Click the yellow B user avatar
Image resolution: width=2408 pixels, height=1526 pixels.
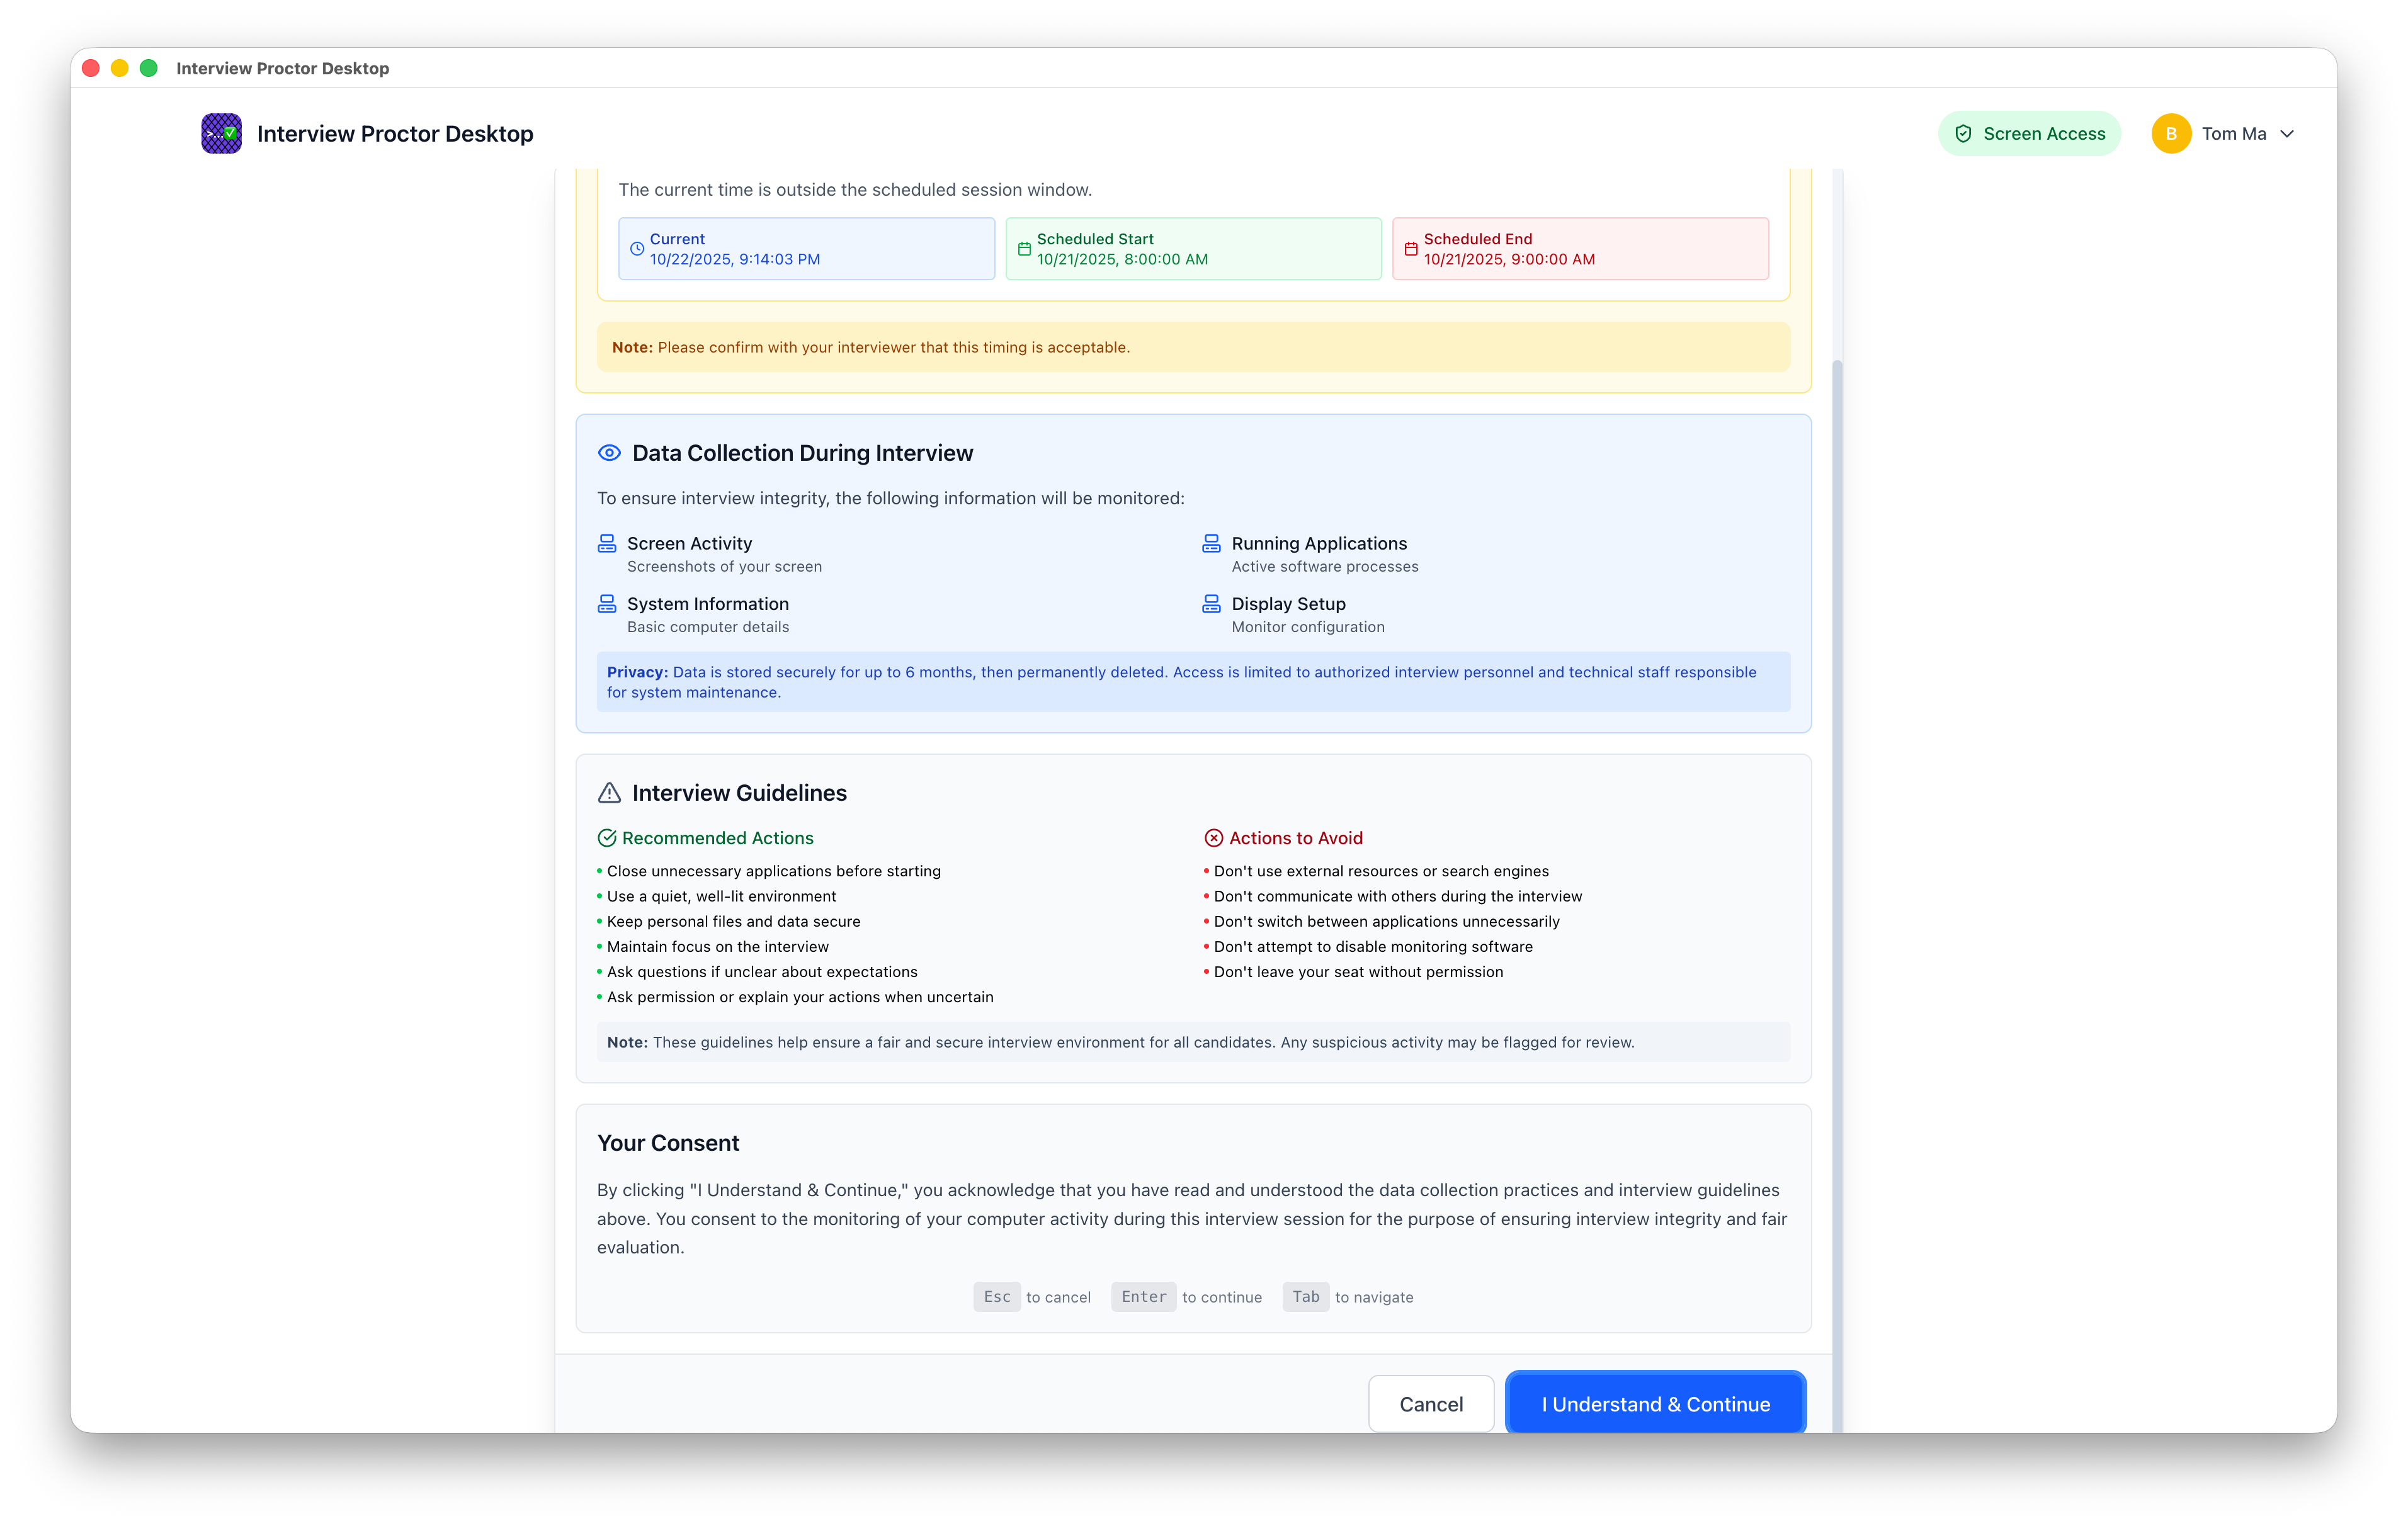pos(2171,134)
